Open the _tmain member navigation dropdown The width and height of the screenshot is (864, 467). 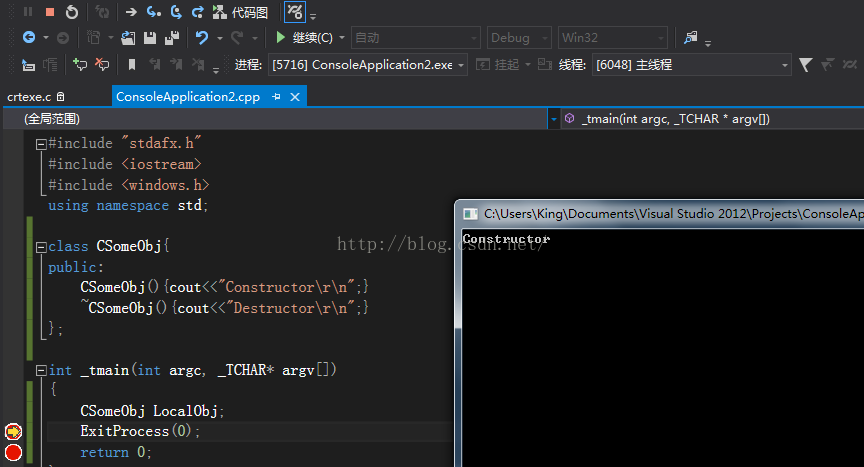point(712,119)
